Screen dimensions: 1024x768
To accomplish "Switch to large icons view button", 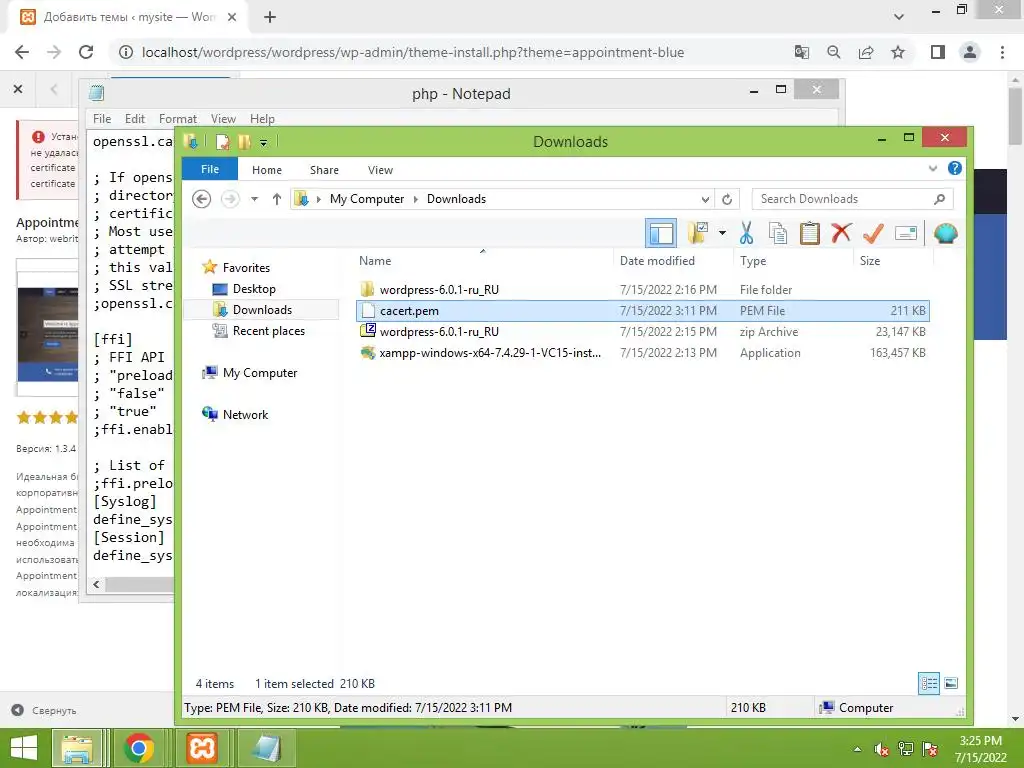I will pyautogui.click(x=951, y=684).
